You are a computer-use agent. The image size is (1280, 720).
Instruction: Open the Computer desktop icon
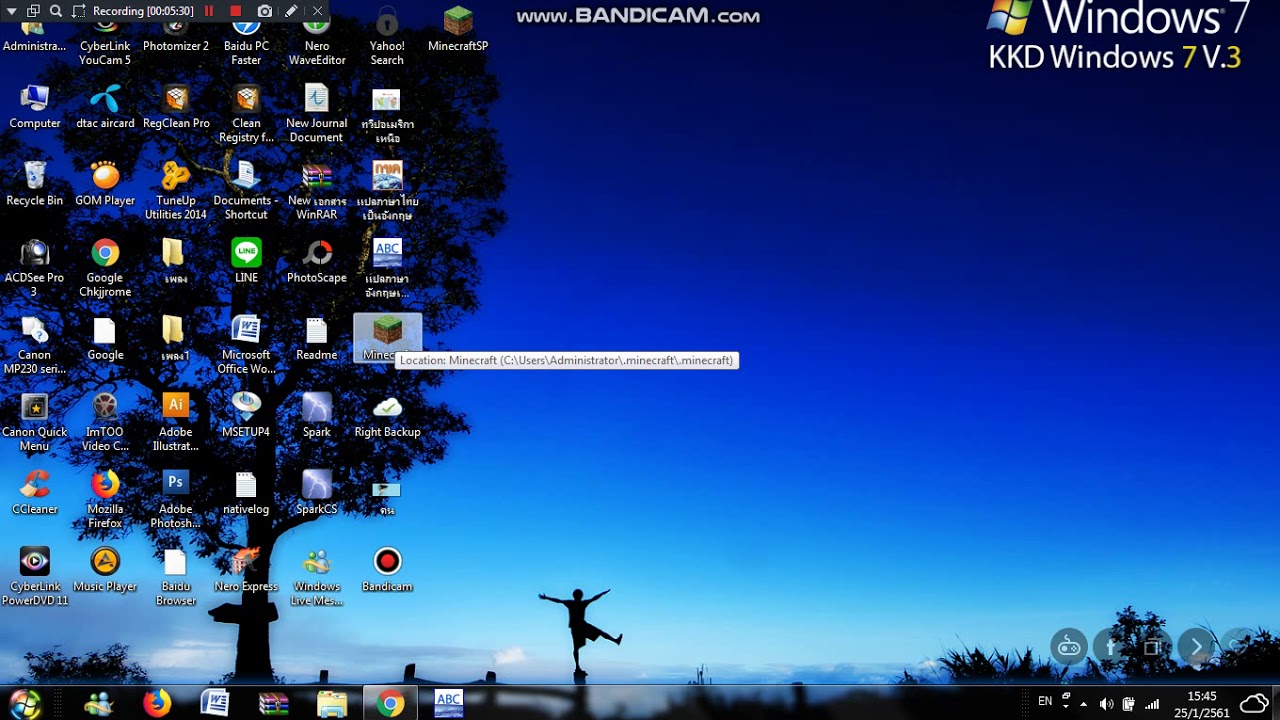pos(35,108)
